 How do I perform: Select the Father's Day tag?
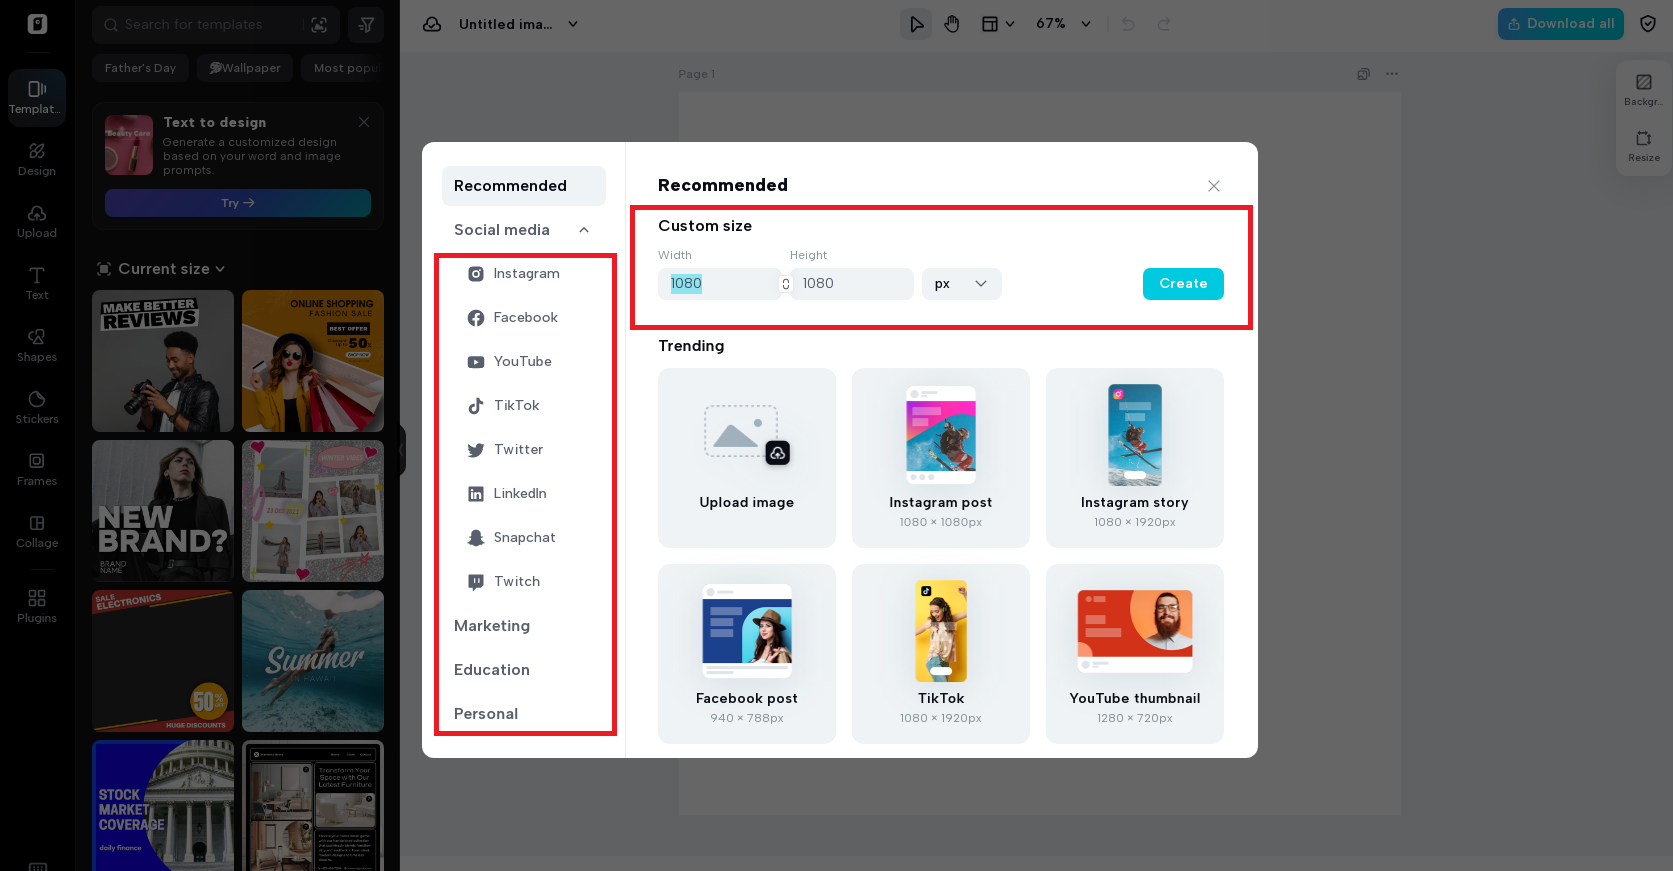[x=140, y=68]
